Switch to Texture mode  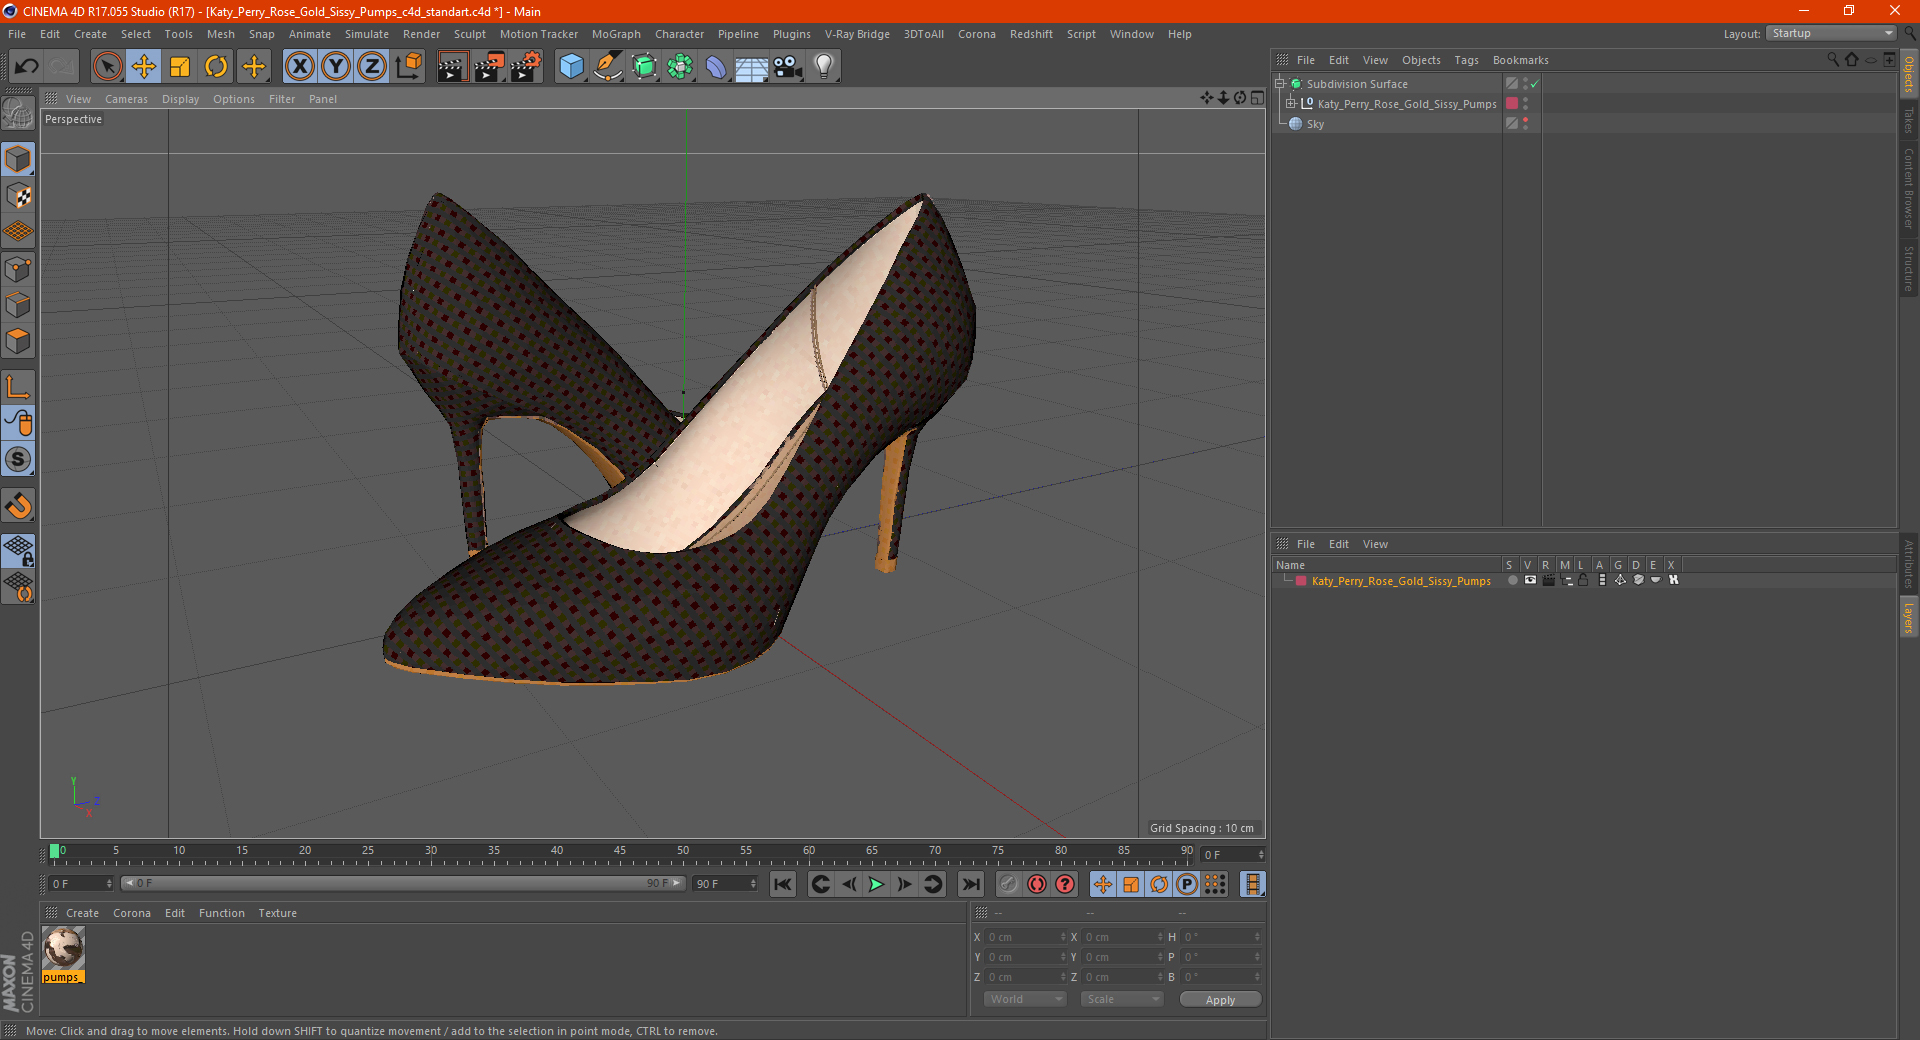(x=18, y=196)
